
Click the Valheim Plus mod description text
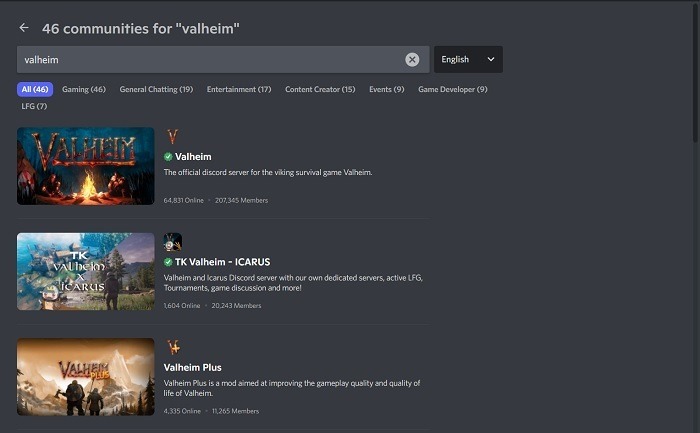pyautogui.click(x=292, y=388)
